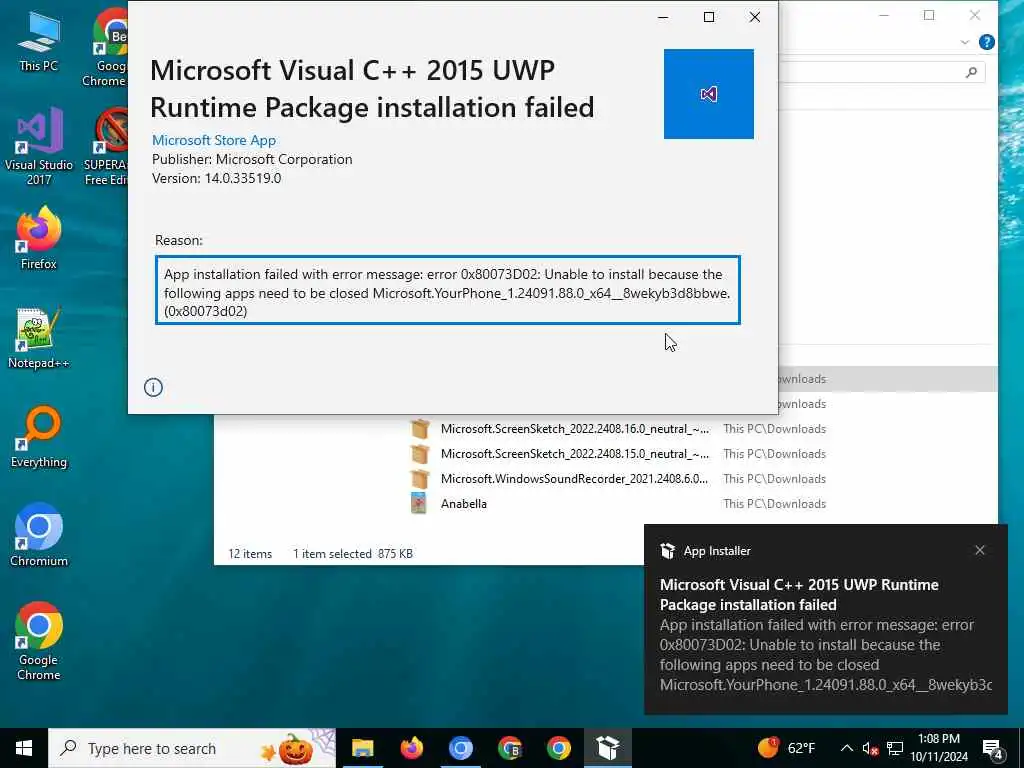Open Firefox from the taskbar

coord(411,748)
